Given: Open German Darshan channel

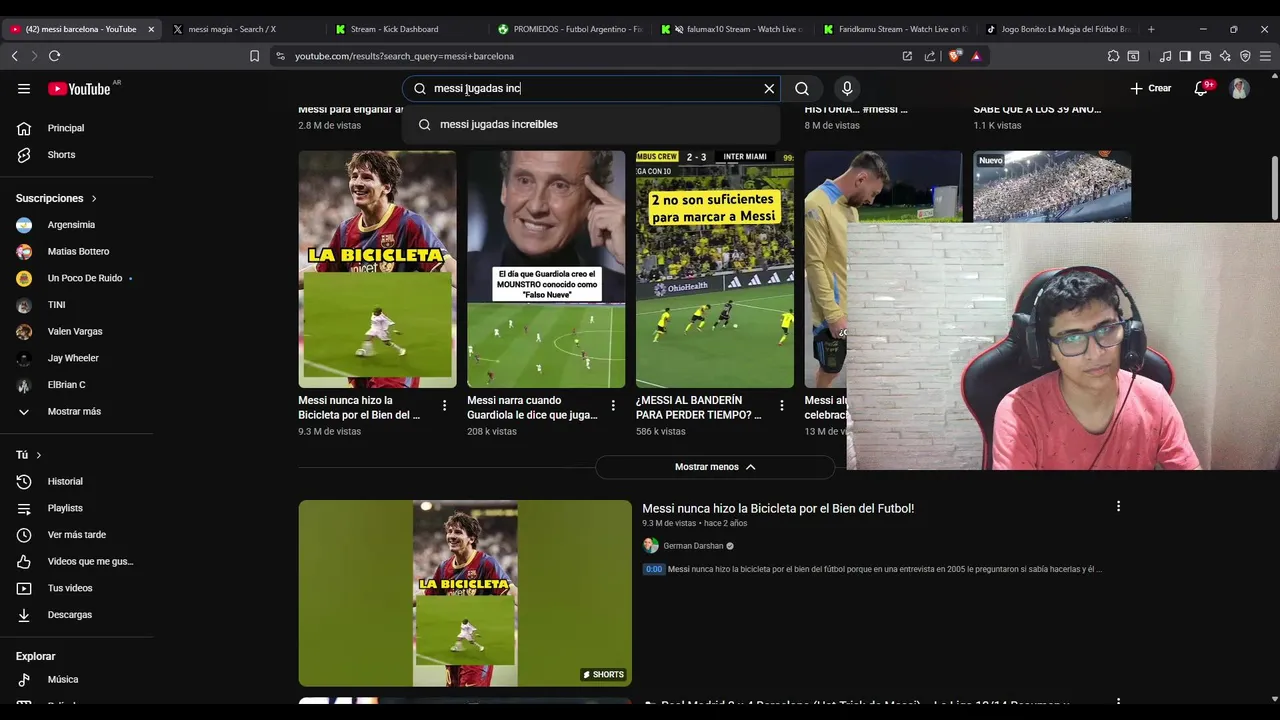Looking at the screenshot, I should click(693, 546).
